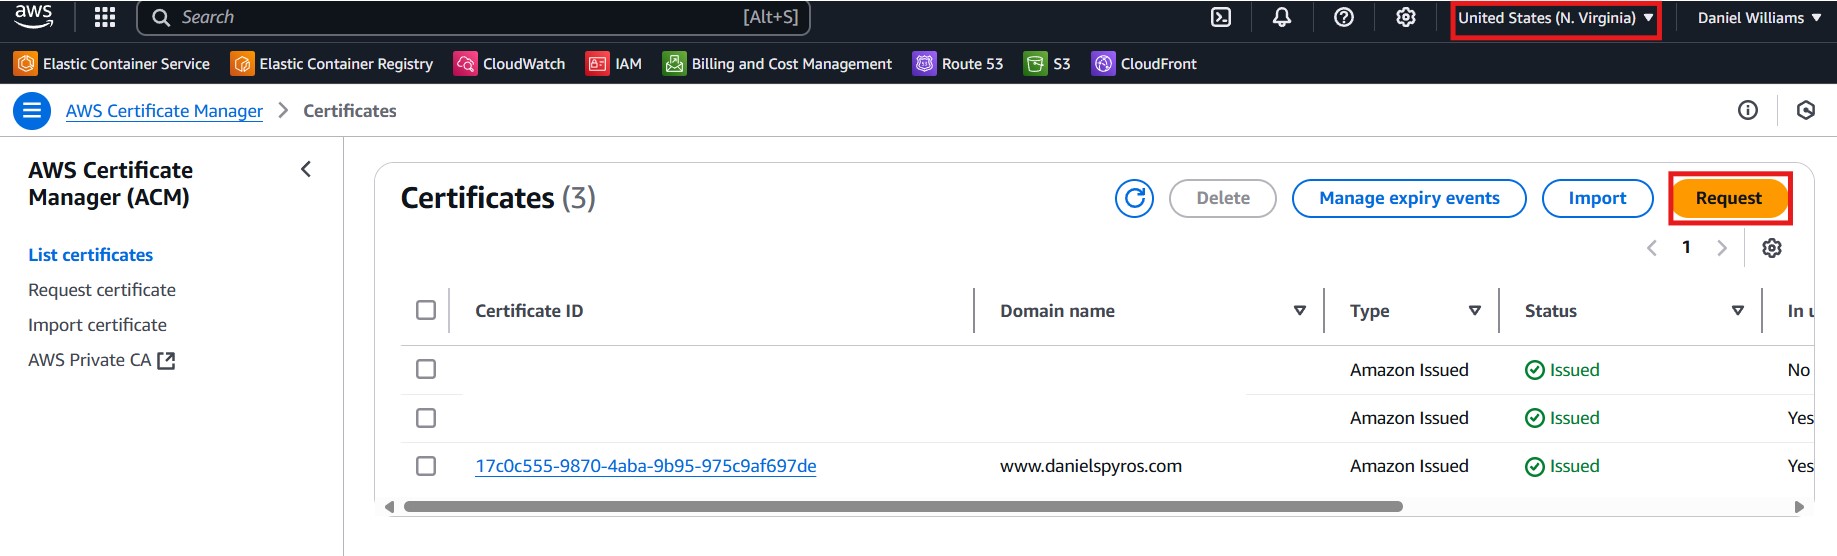Open CloudShell terminal icon
1837x556 pixels.
click(x=1221, y=17)
